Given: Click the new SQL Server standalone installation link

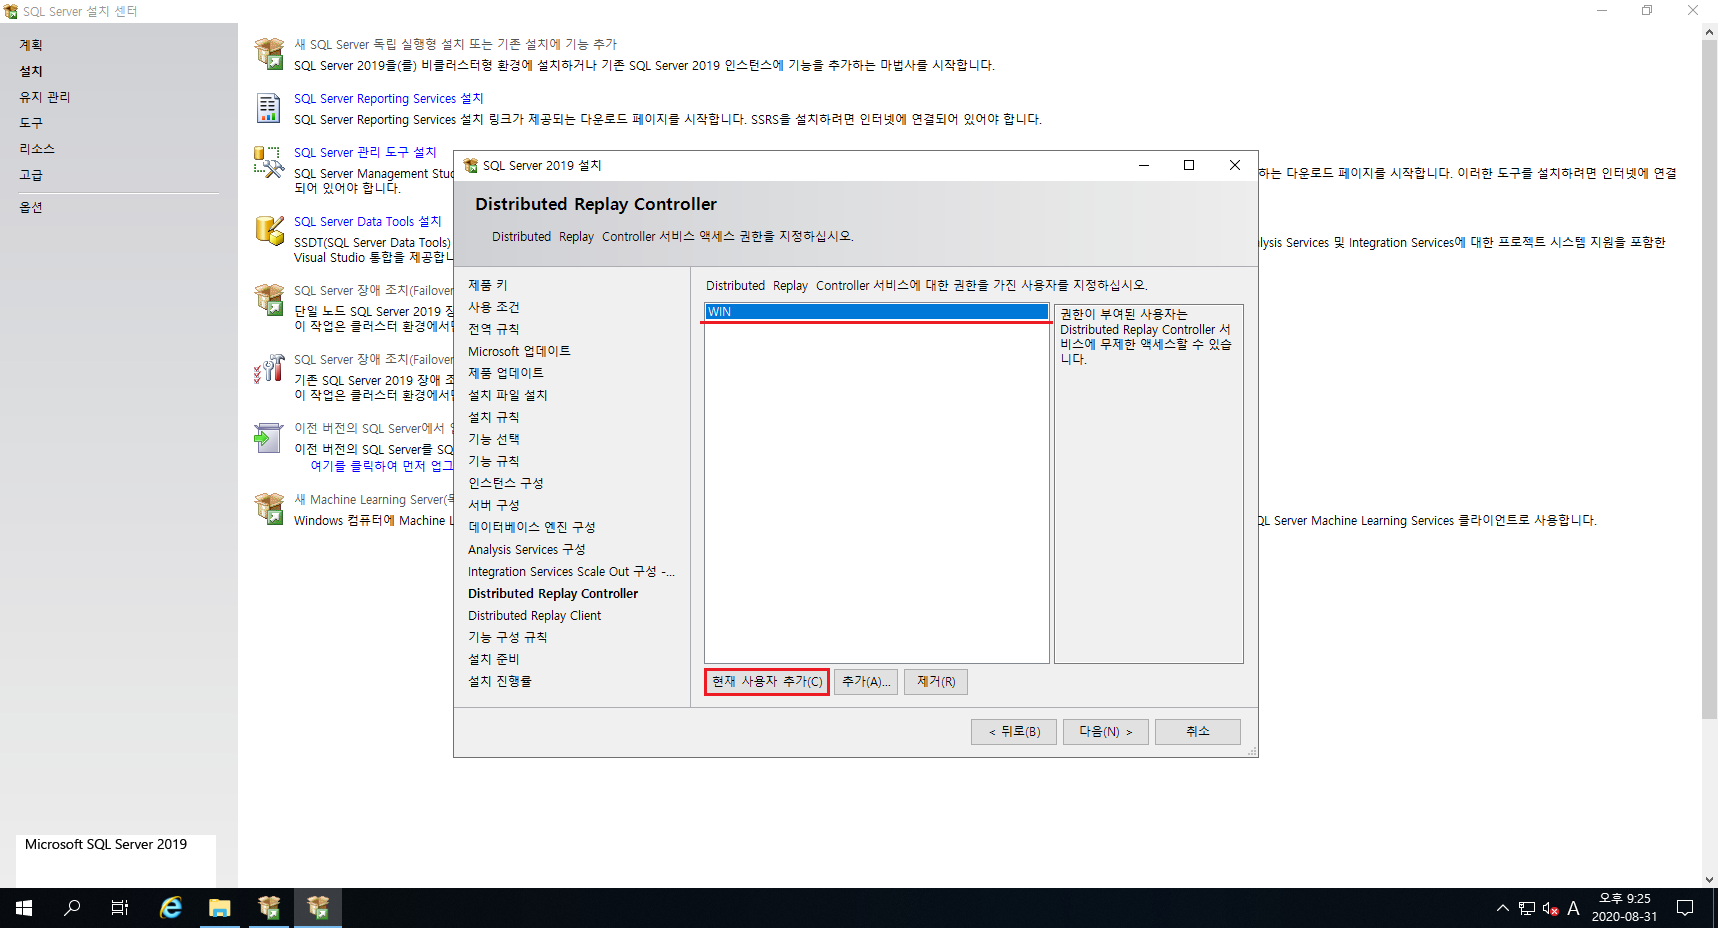Looking at the screenshot, I should click(455, 44).
